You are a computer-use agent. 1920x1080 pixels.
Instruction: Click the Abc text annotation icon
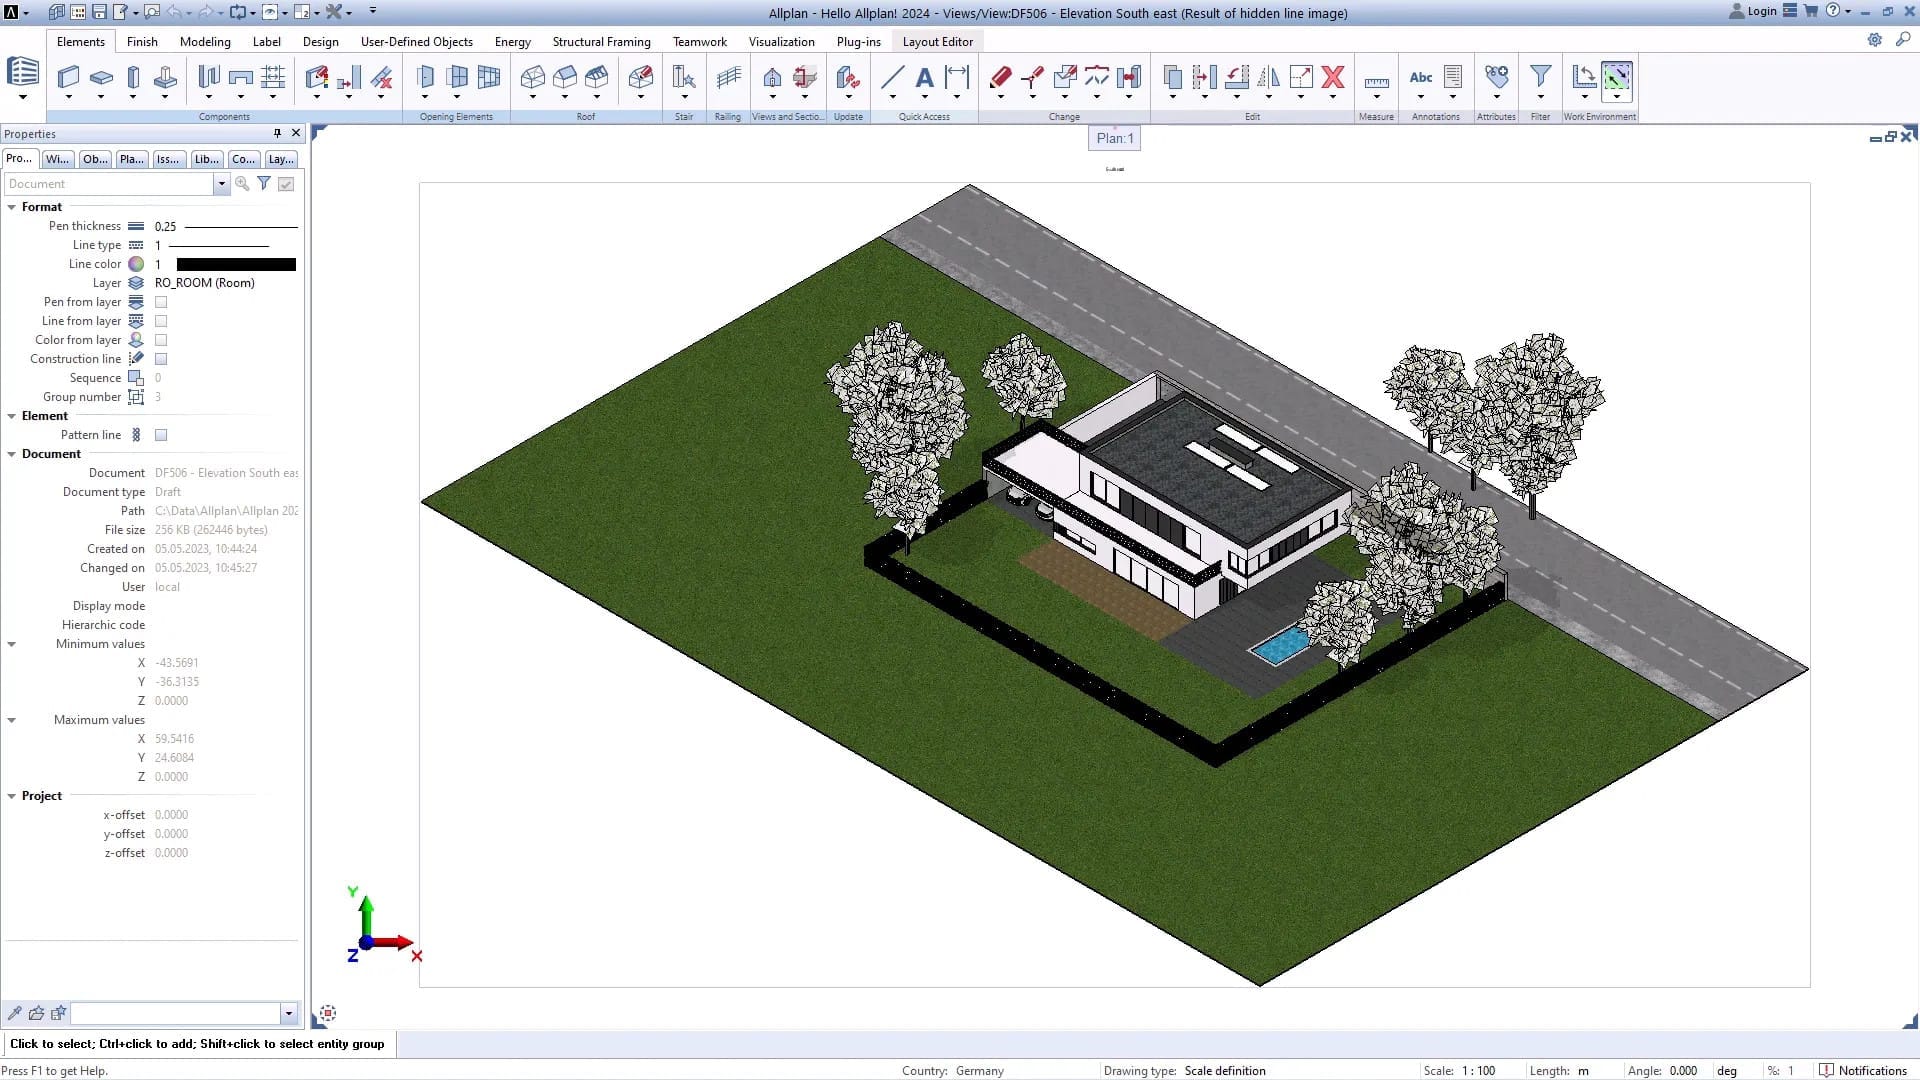point(1420,77)
